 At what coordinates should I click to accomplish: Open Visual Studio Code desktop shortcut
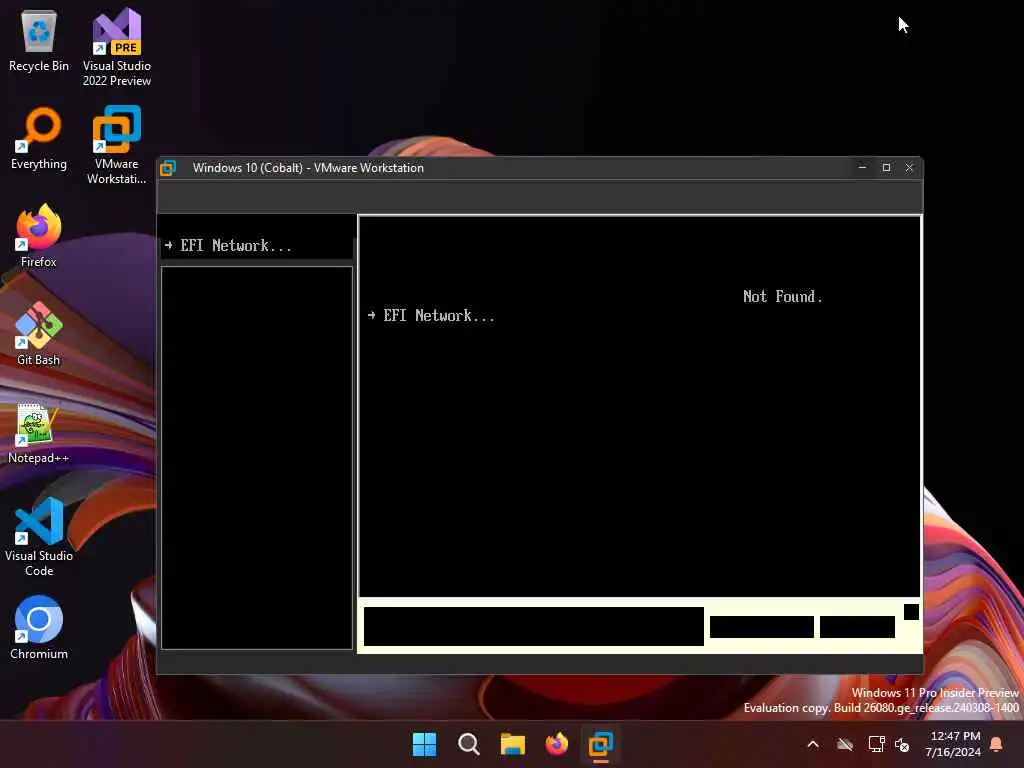pyautogui.click(x=39, y=537)
